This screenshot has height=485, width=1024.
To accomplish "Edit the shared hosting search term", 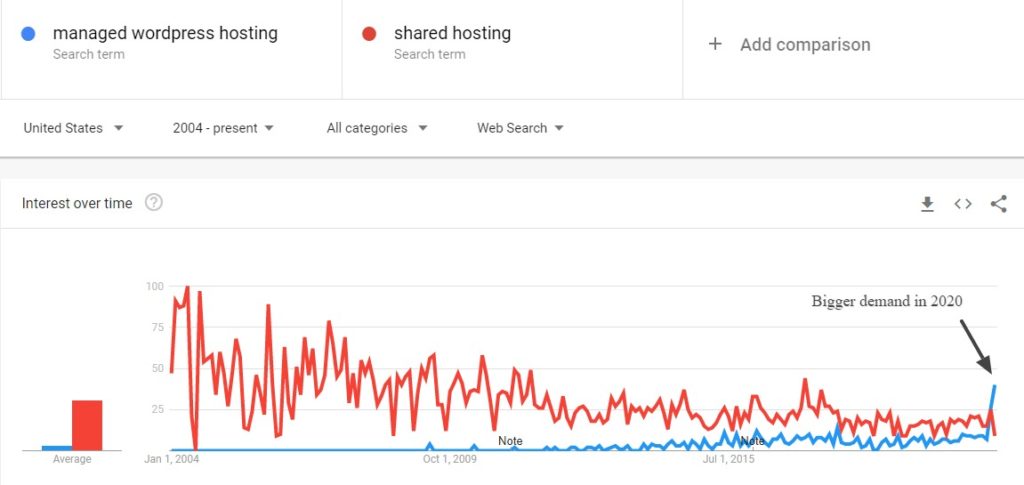I will click(x=453, y=33).
